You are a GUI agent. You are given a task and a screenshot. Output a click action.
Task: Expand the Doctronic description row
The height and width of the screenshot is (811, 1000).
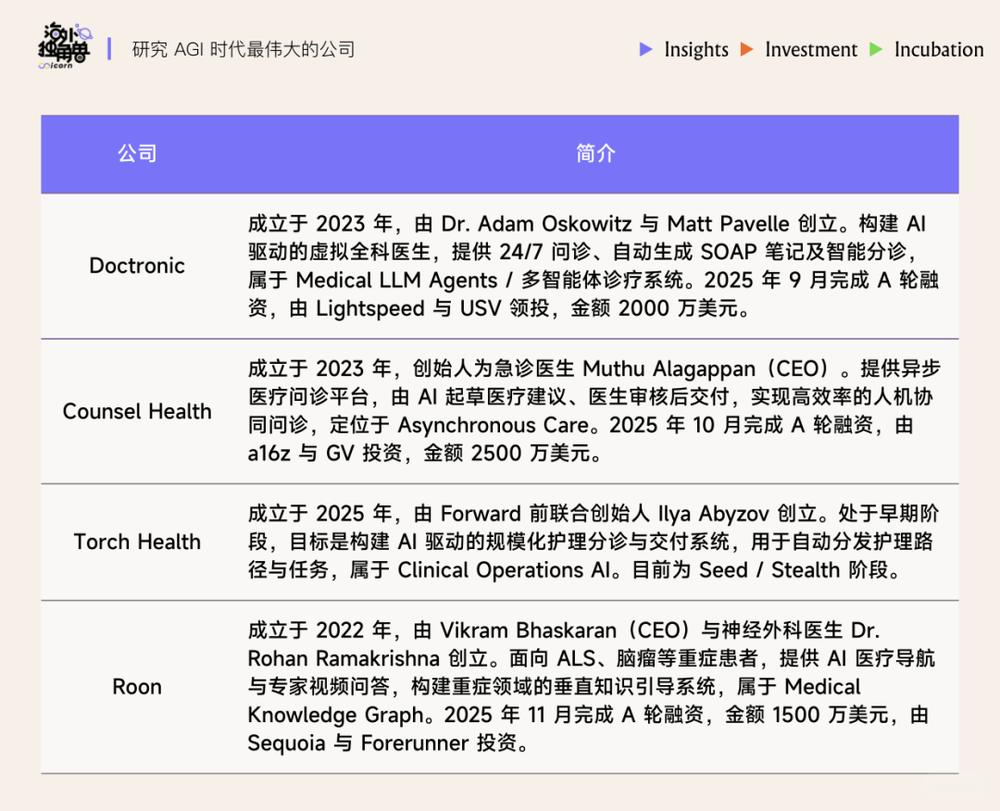click(596, 266)
